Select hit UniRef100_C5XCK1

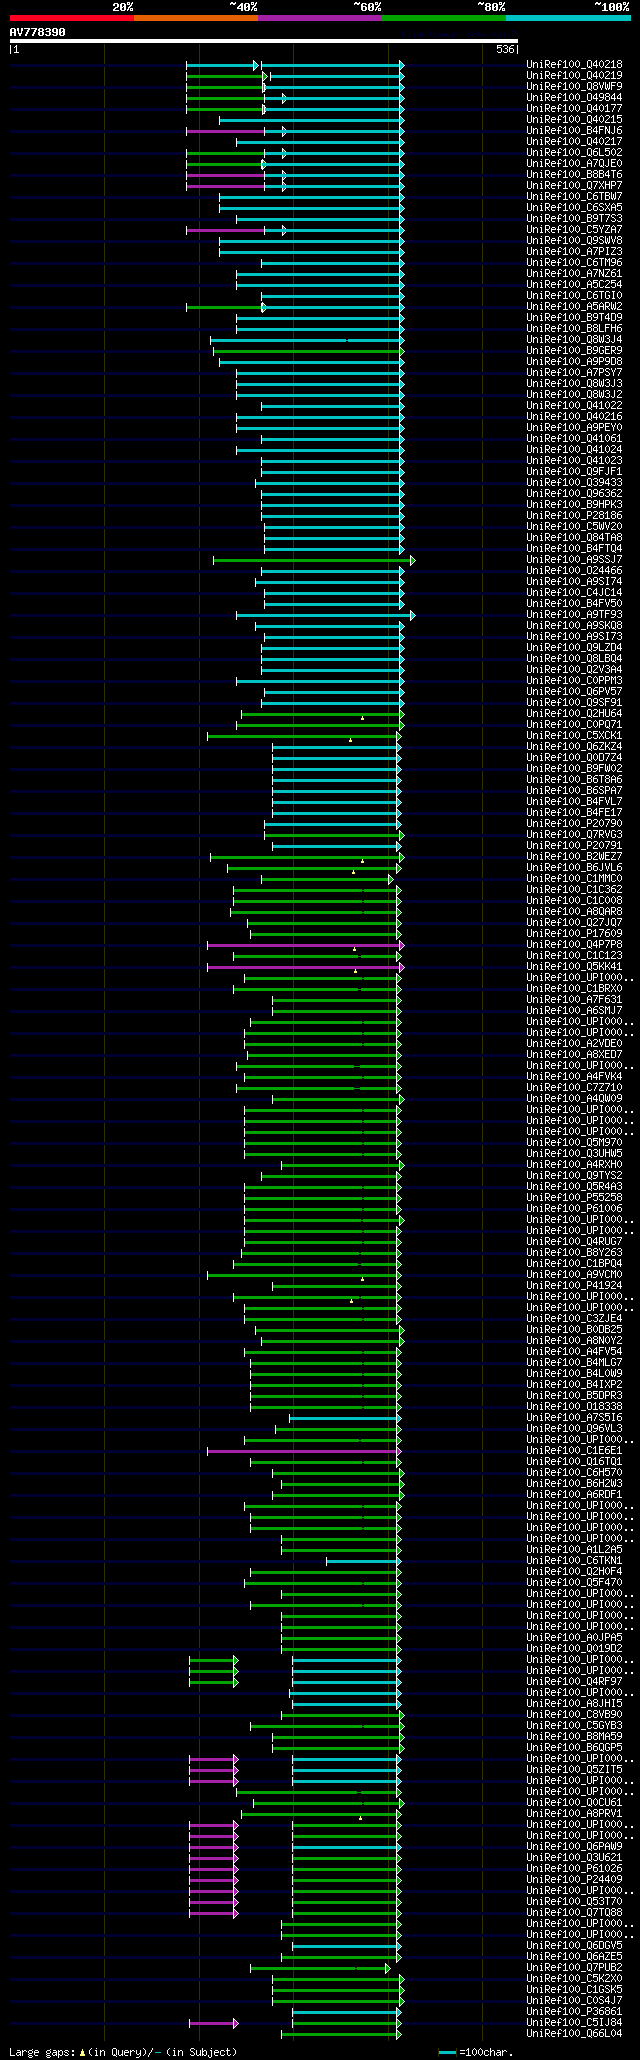pyautogui.click(x=574, y=735)
